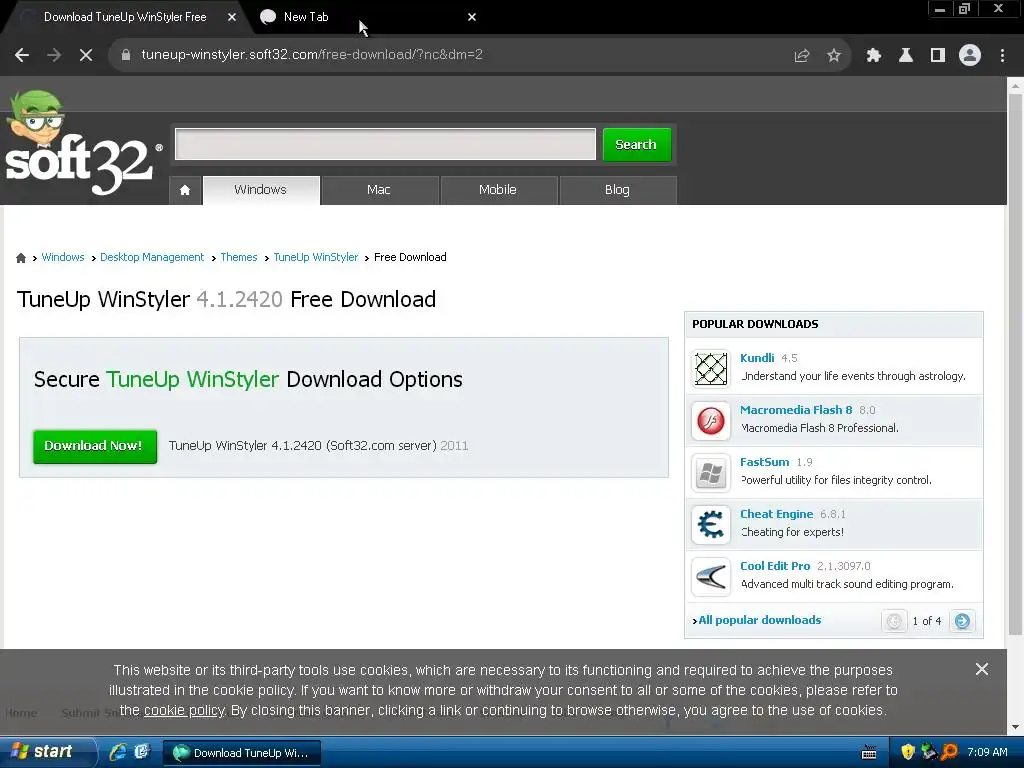Bookmark this page with the star icon
The height and width of the screenshot is (768, 1024).
[x=834, y=56]
